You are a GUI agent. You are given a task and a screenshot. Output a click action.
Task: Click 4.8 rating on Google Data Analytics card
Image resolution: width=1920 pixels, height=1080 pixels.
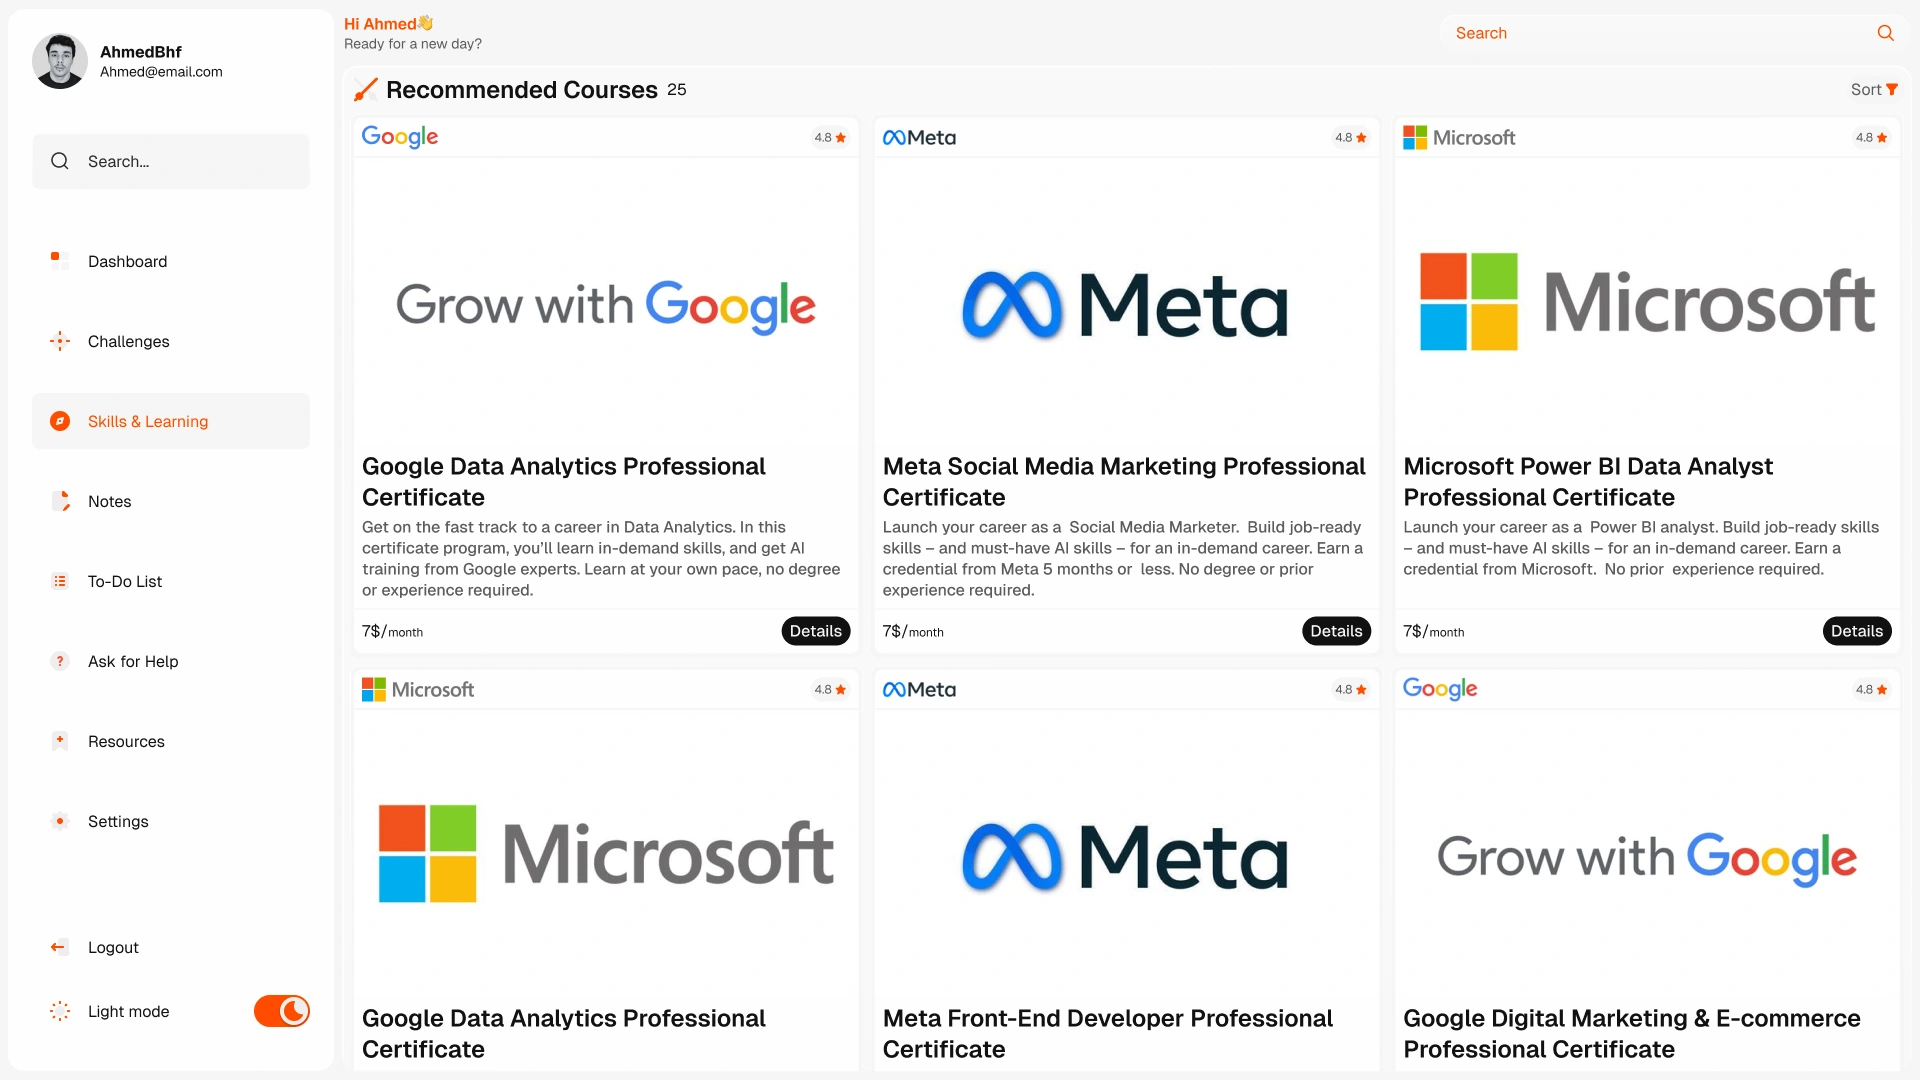(x=830, y=138)
